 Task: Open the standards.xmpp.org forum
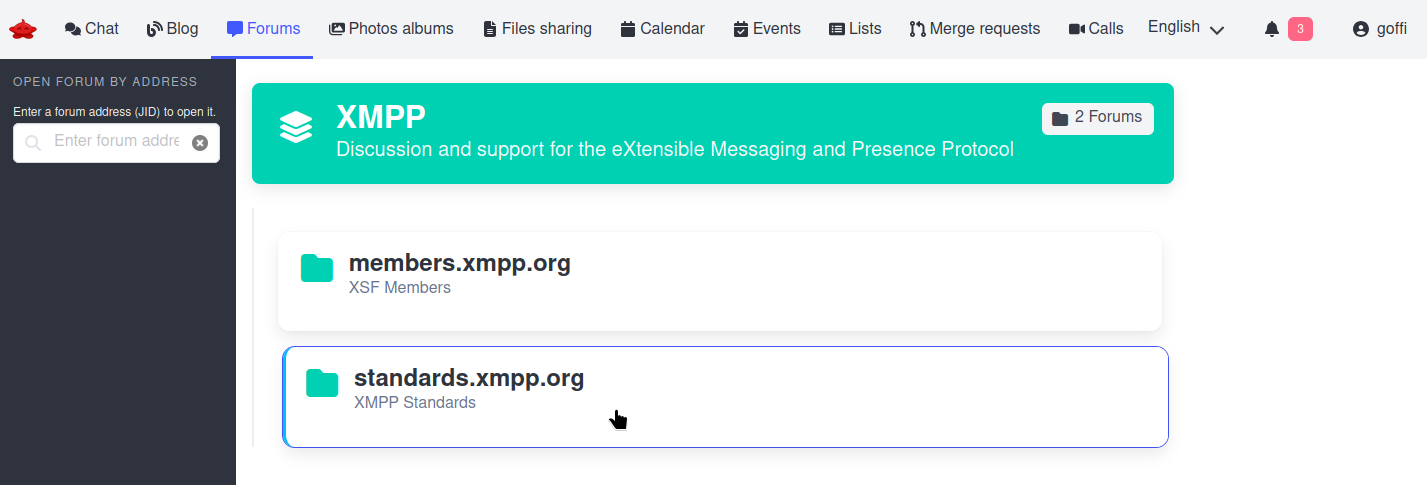(x=468, y=379)
